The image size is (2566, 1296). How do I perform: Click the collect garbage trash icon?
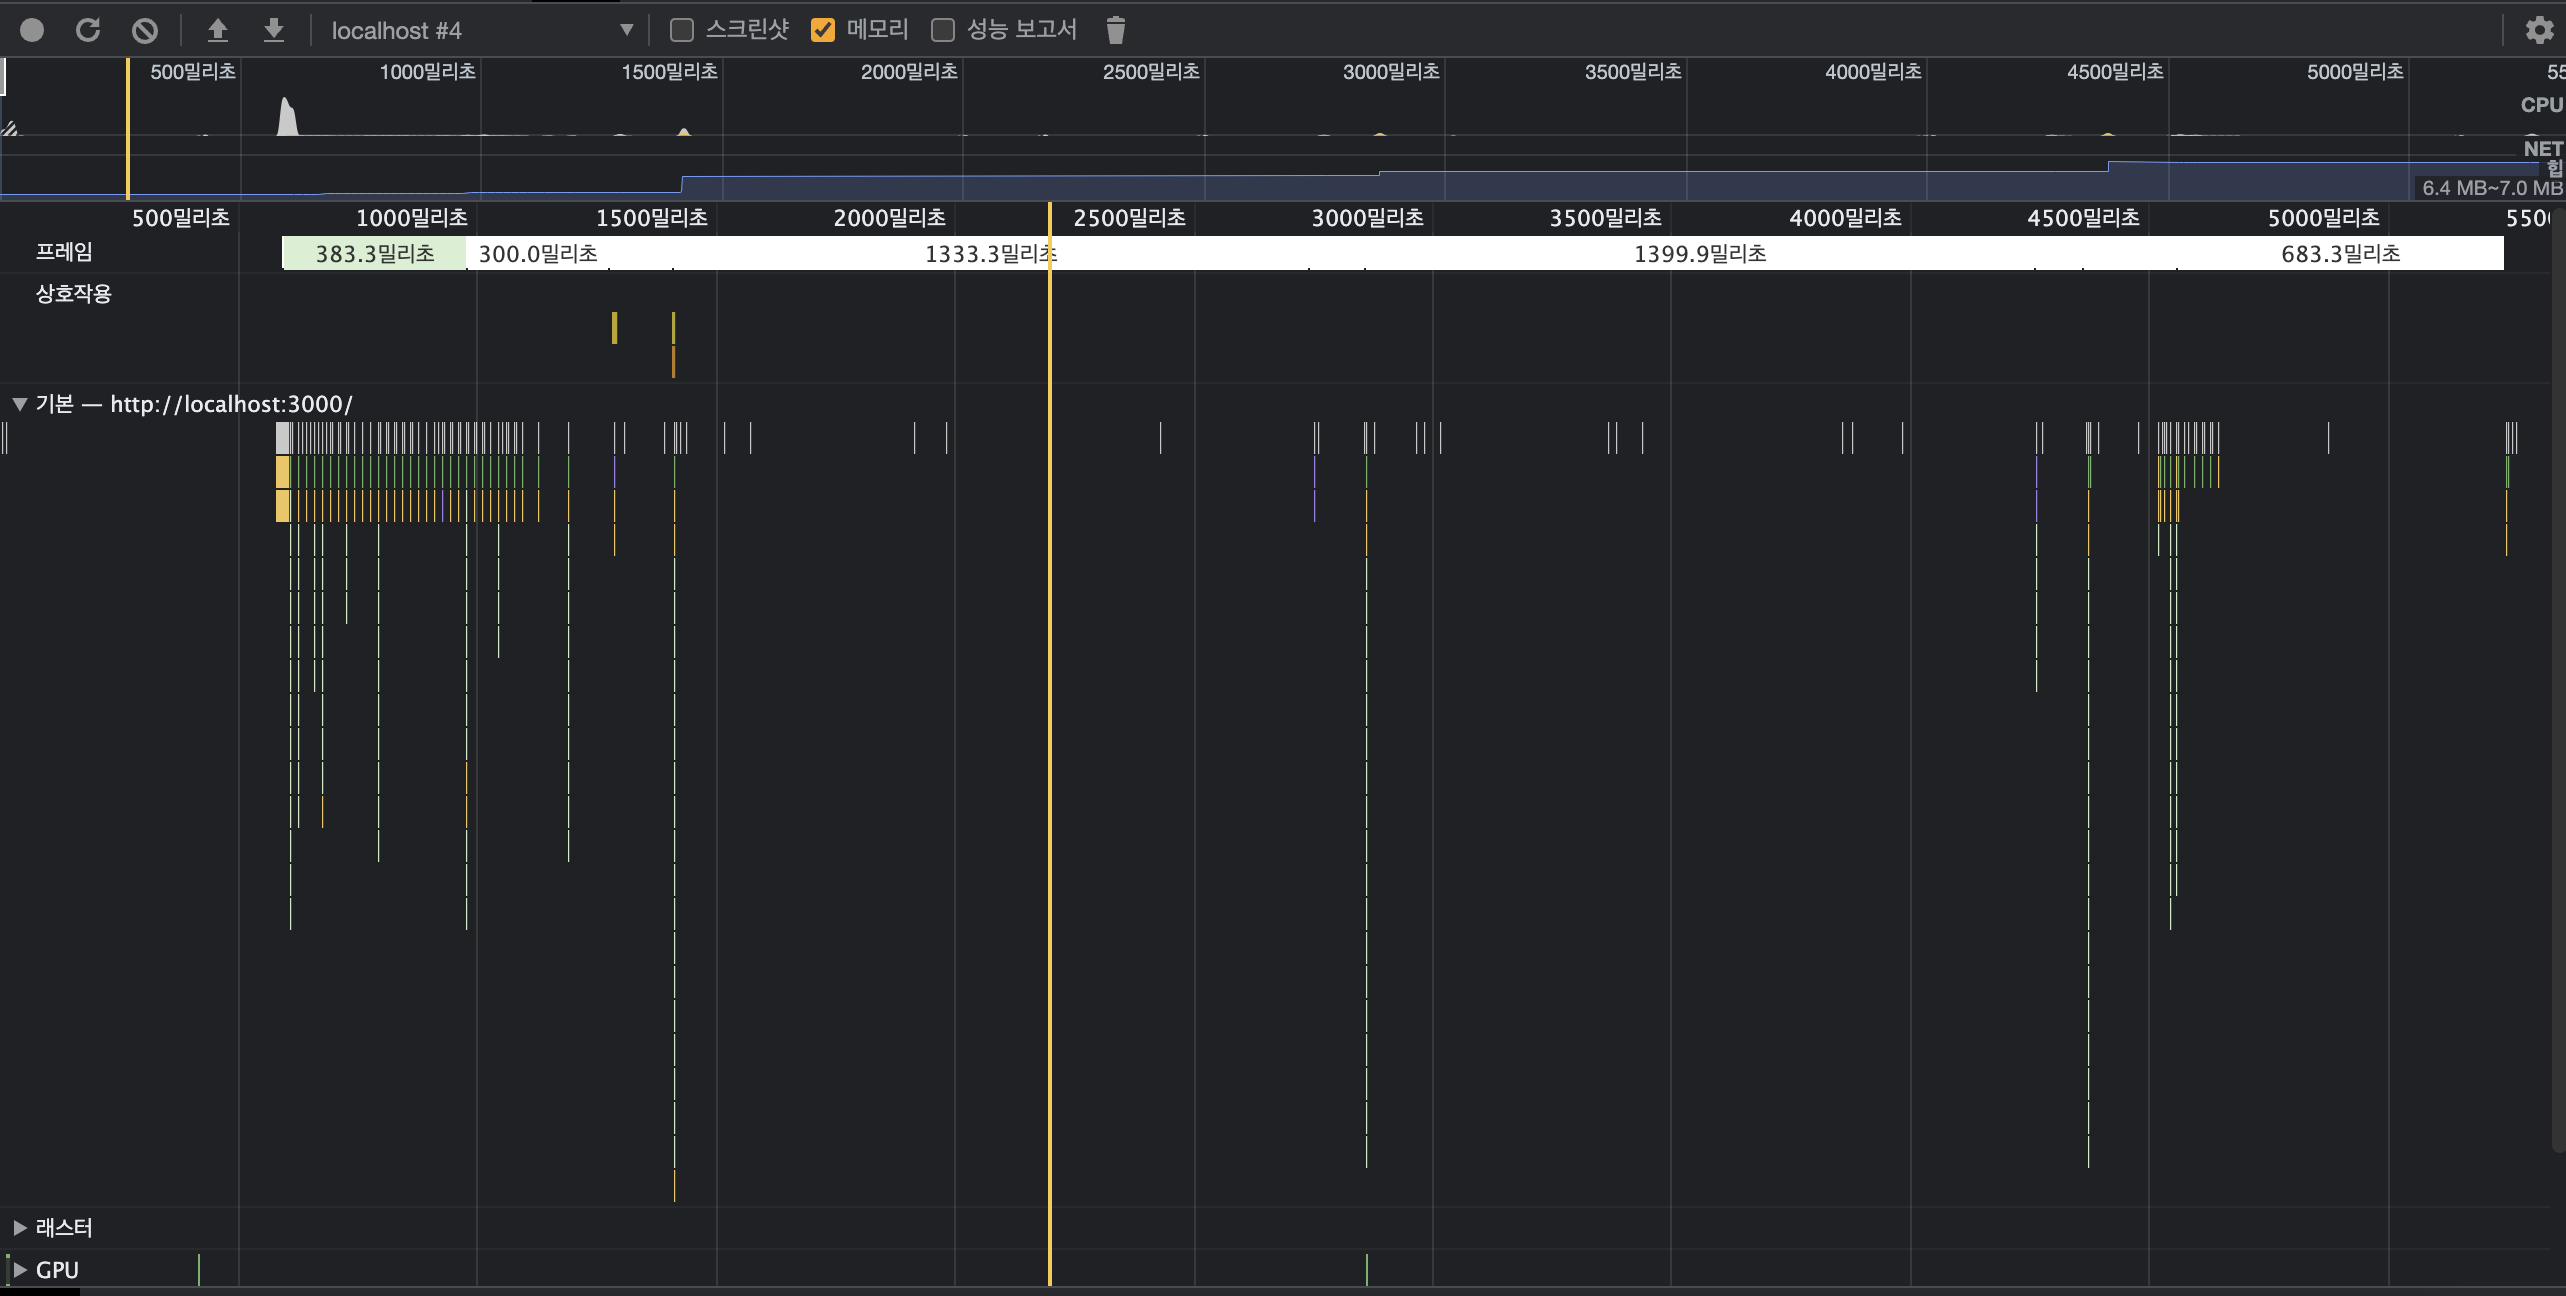[1116, 30]
